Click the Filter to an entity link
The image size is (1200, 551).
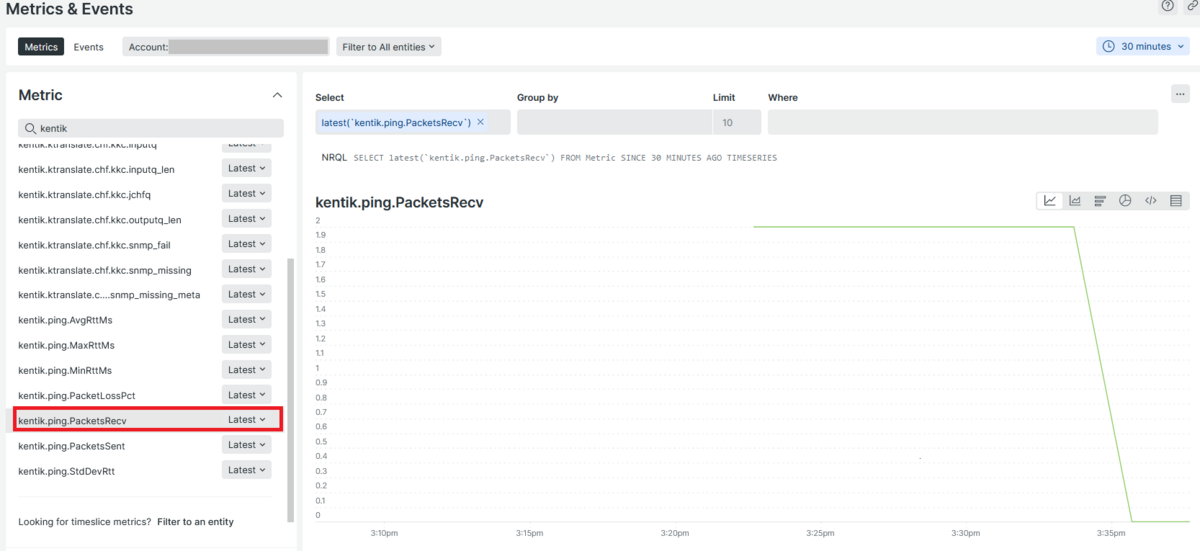coord(195,522)
